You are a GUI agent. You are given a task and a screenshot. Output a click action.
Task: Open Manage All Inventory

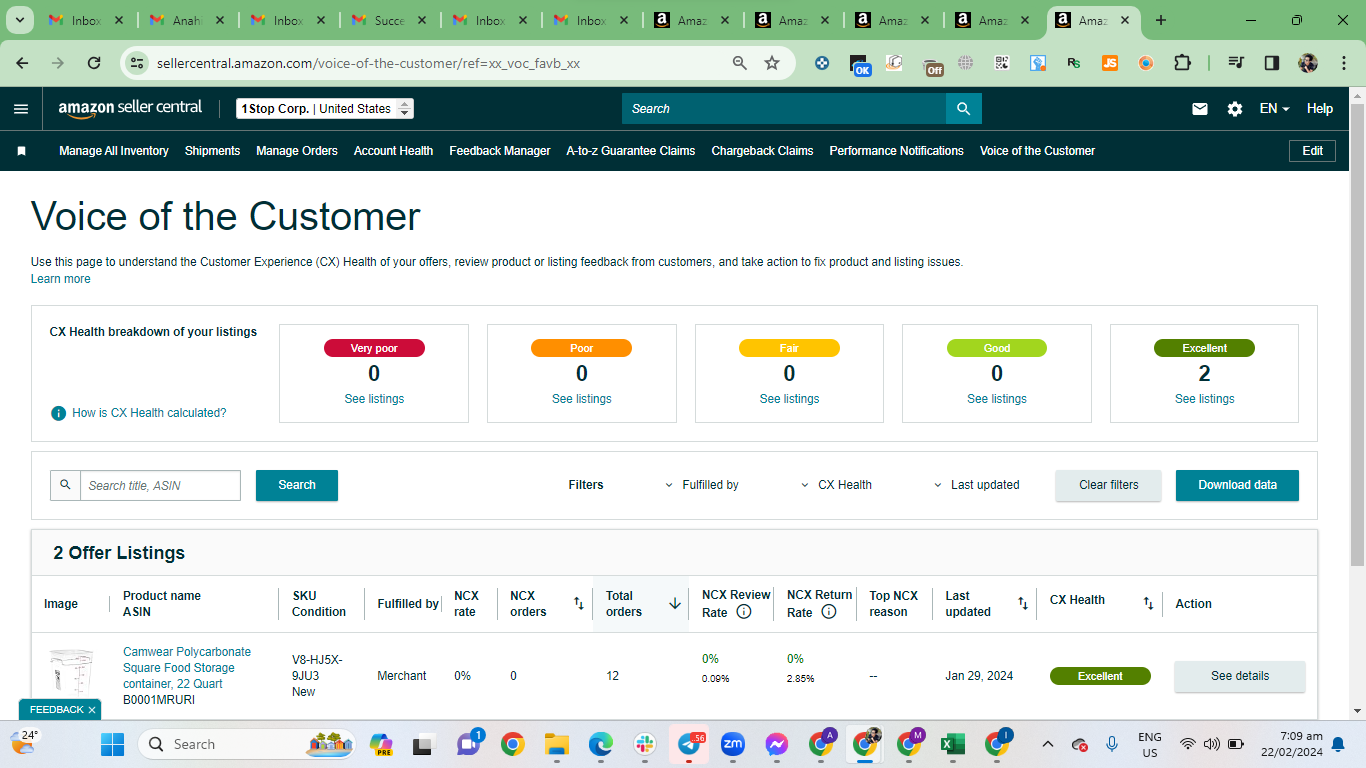pos(114,151)
